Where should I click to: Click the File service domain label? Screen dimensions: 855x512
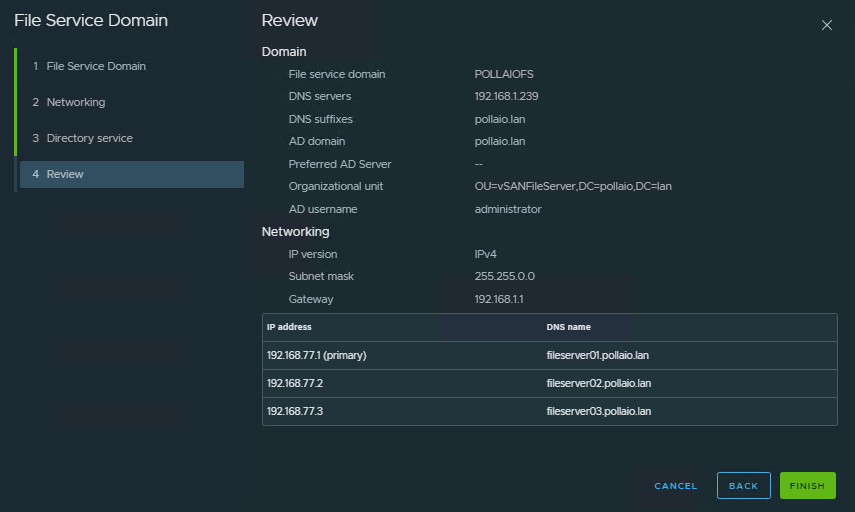coord(336,74)
